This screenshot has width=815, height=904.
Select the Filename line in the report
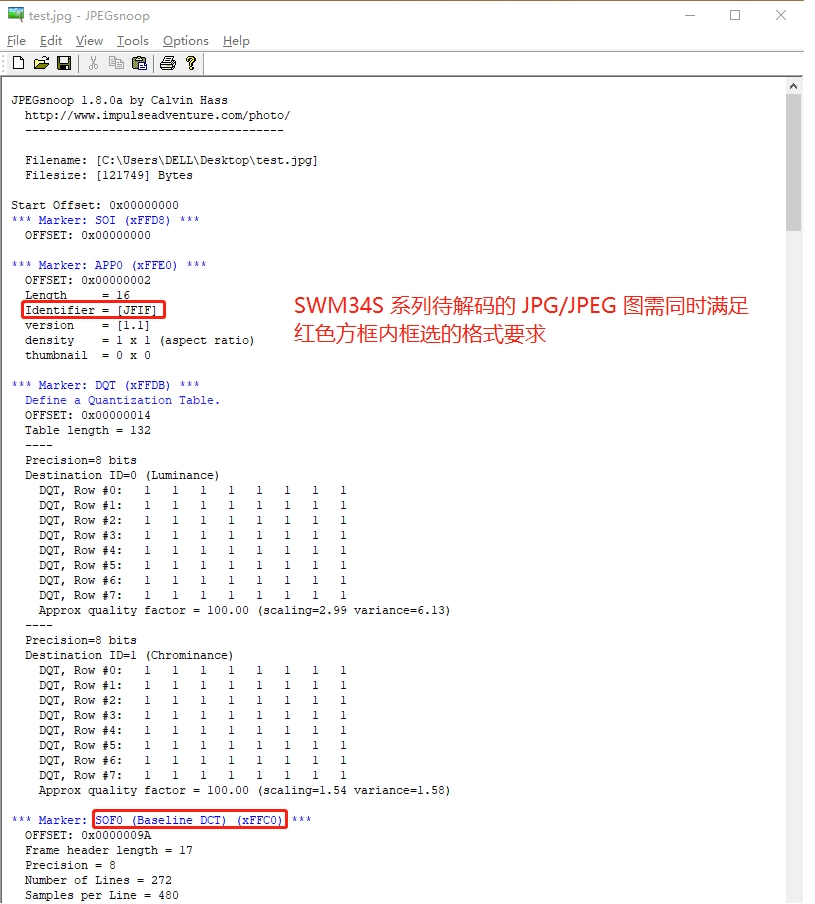point(170,159)
